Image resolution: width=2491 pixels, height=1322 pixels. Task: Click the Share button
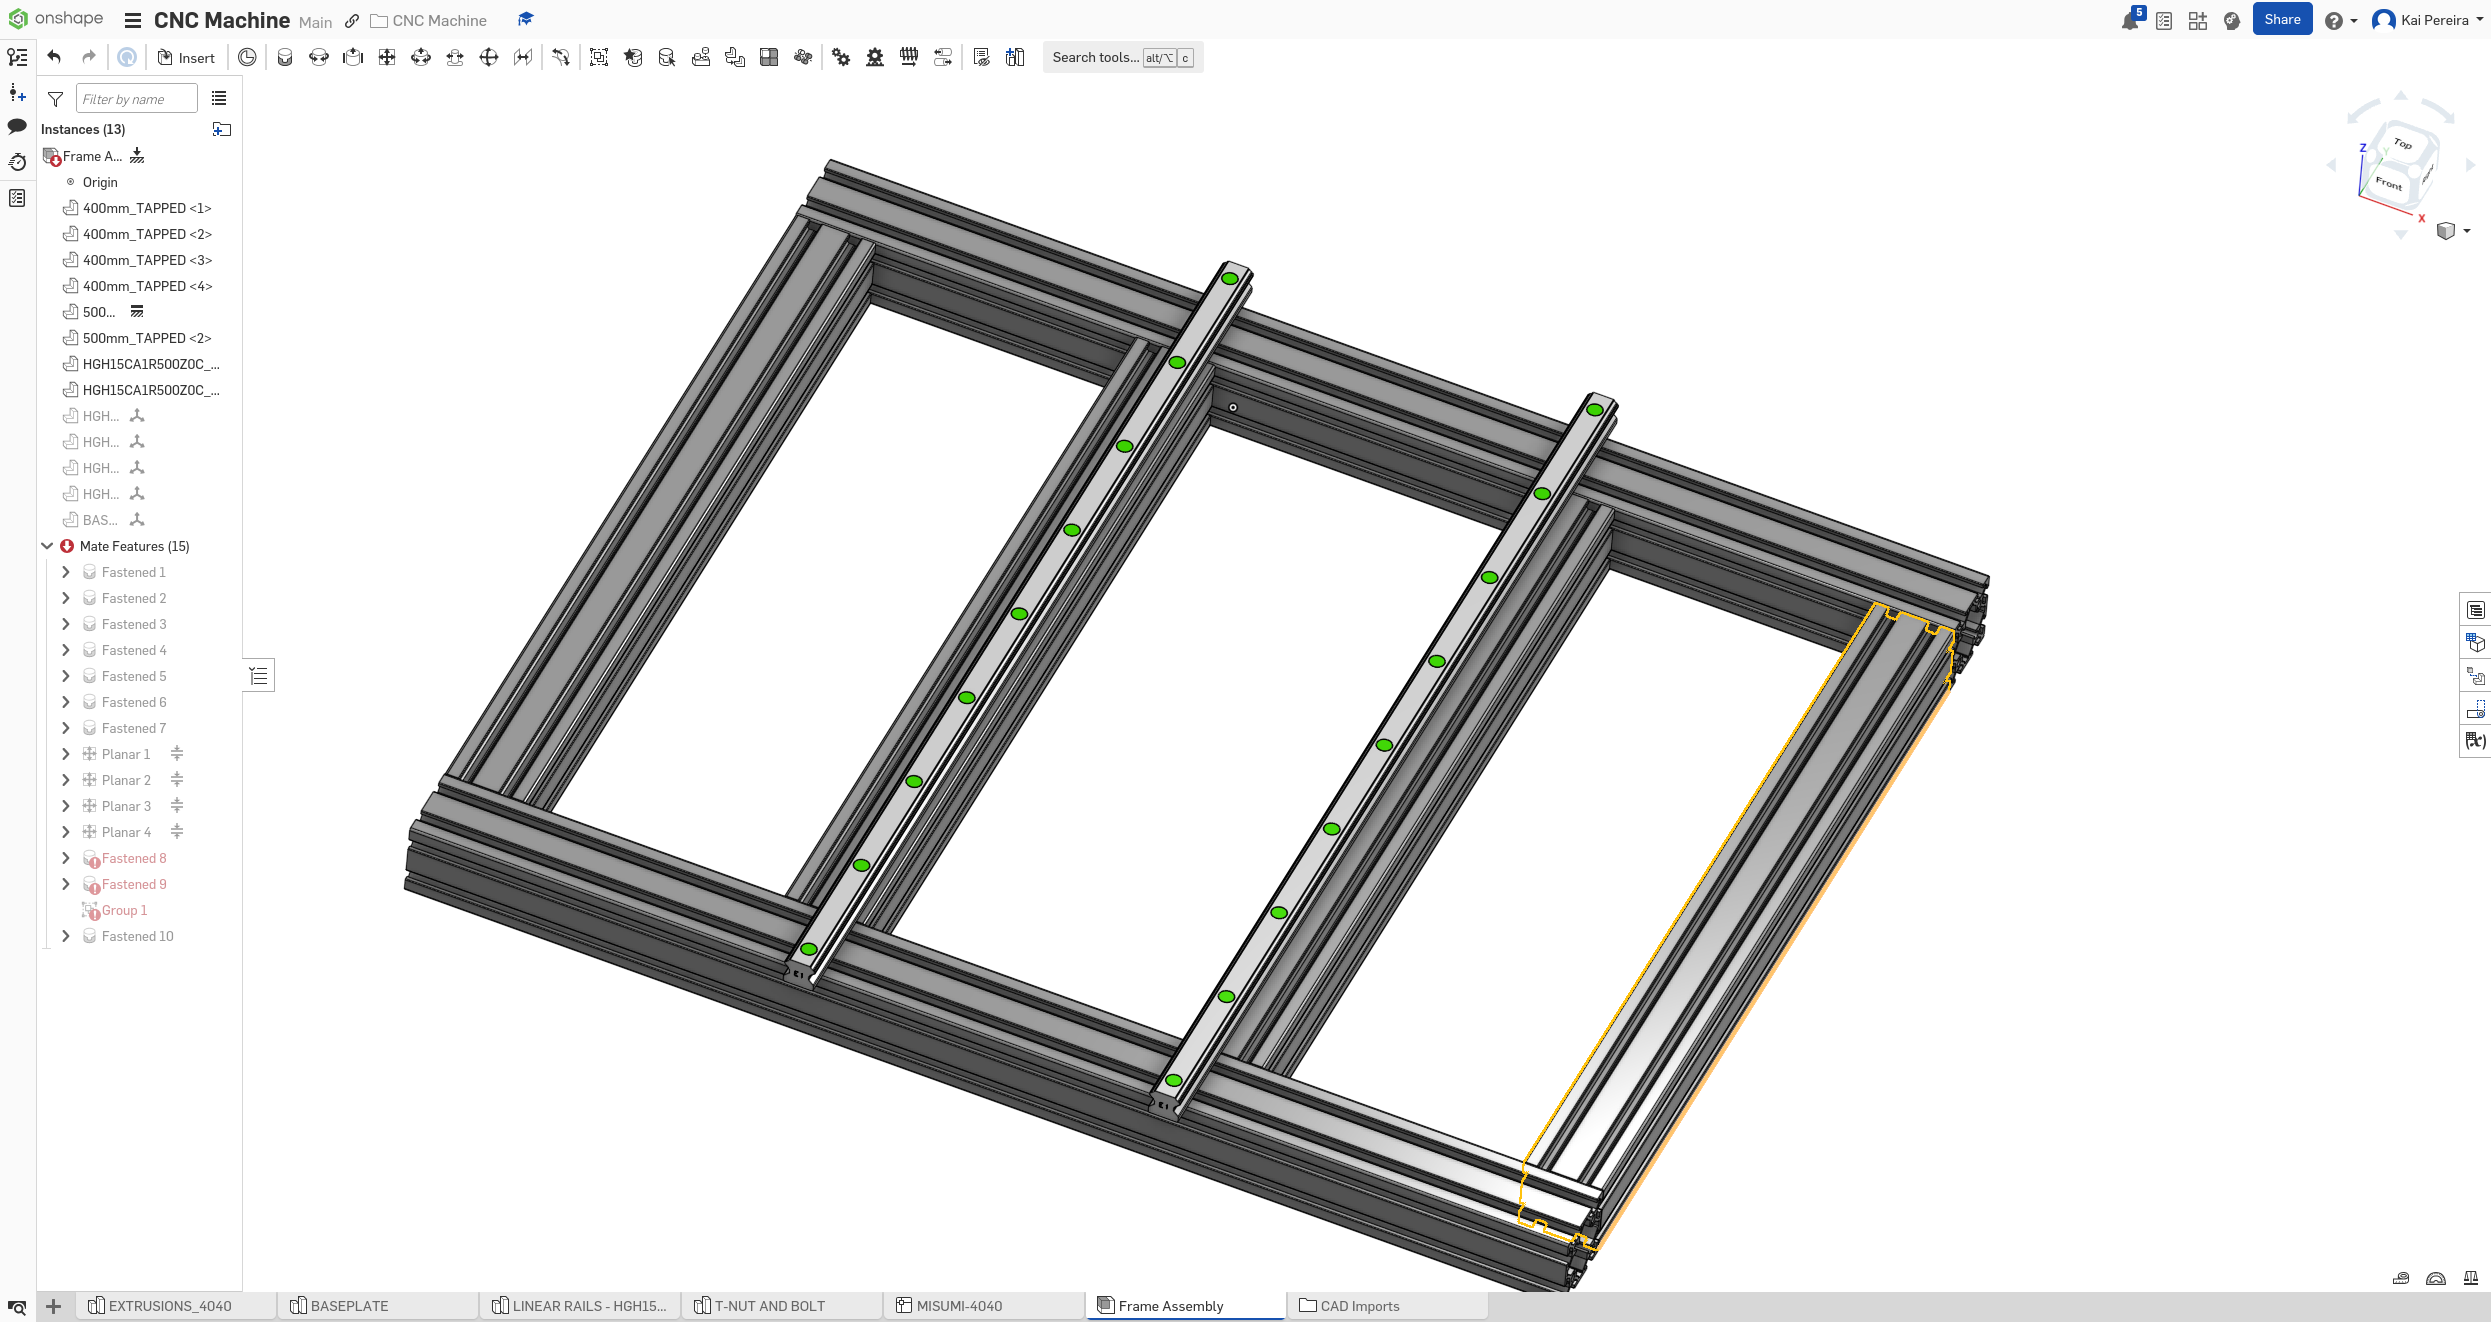pos(2281,20)
